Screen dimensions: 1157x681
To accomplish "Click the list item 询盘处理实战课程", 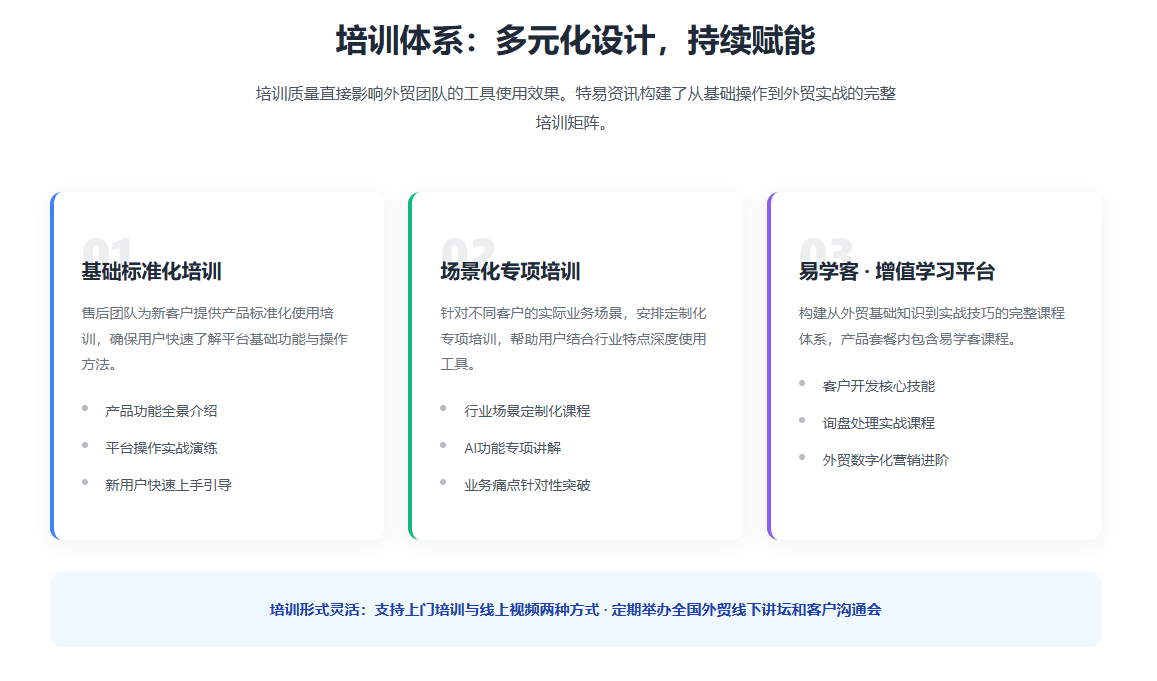I will [x=878, y=423].
